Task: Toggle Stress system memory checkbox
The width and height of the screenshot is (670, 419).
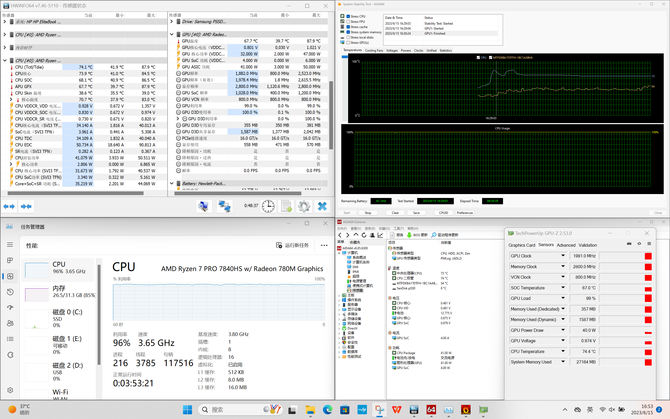Action: point(348,32)
